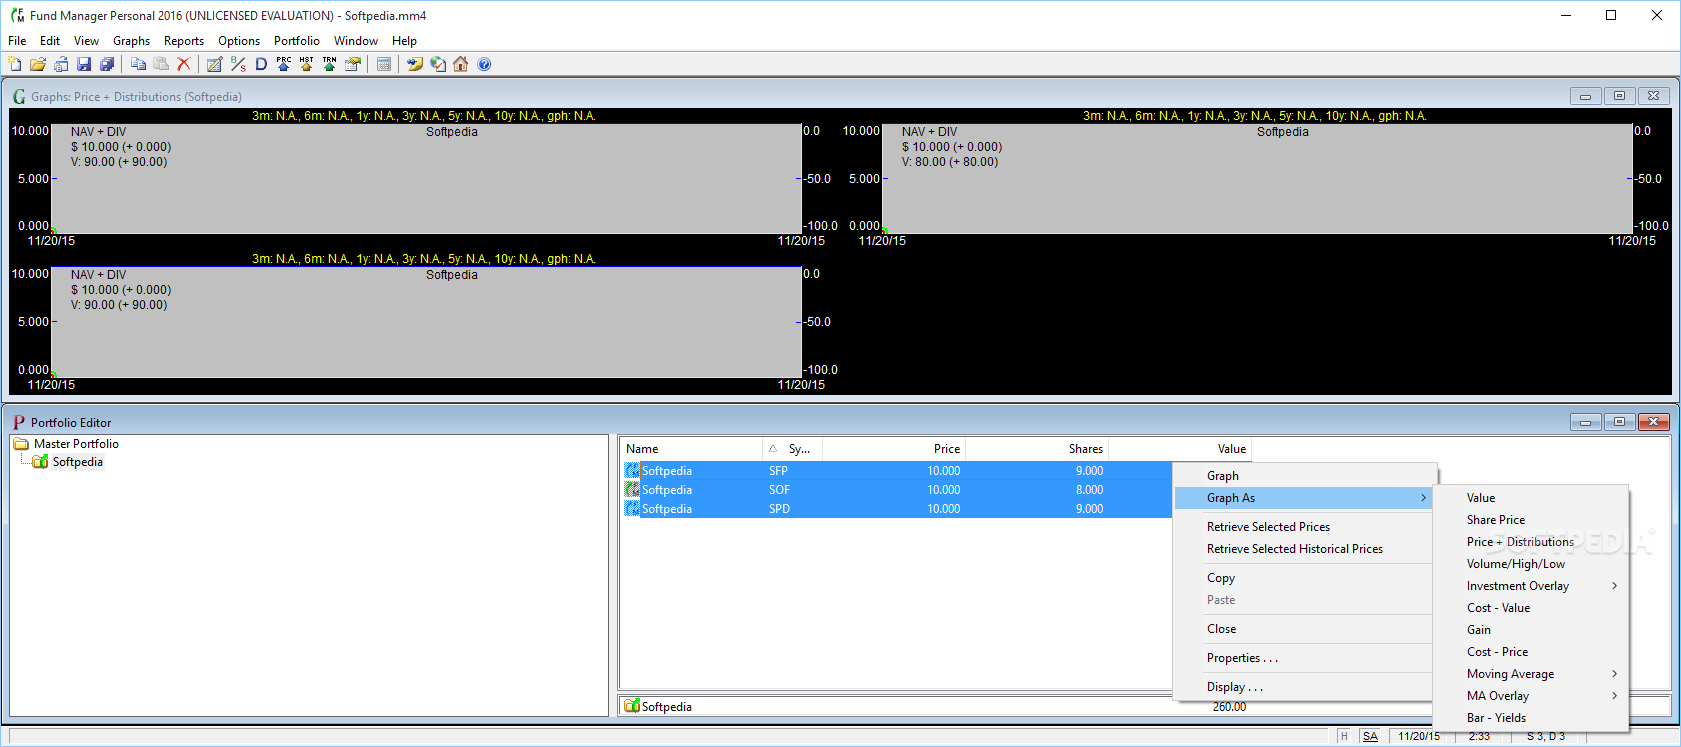Click the TRN transactions retrieval icon

(330, 64)
